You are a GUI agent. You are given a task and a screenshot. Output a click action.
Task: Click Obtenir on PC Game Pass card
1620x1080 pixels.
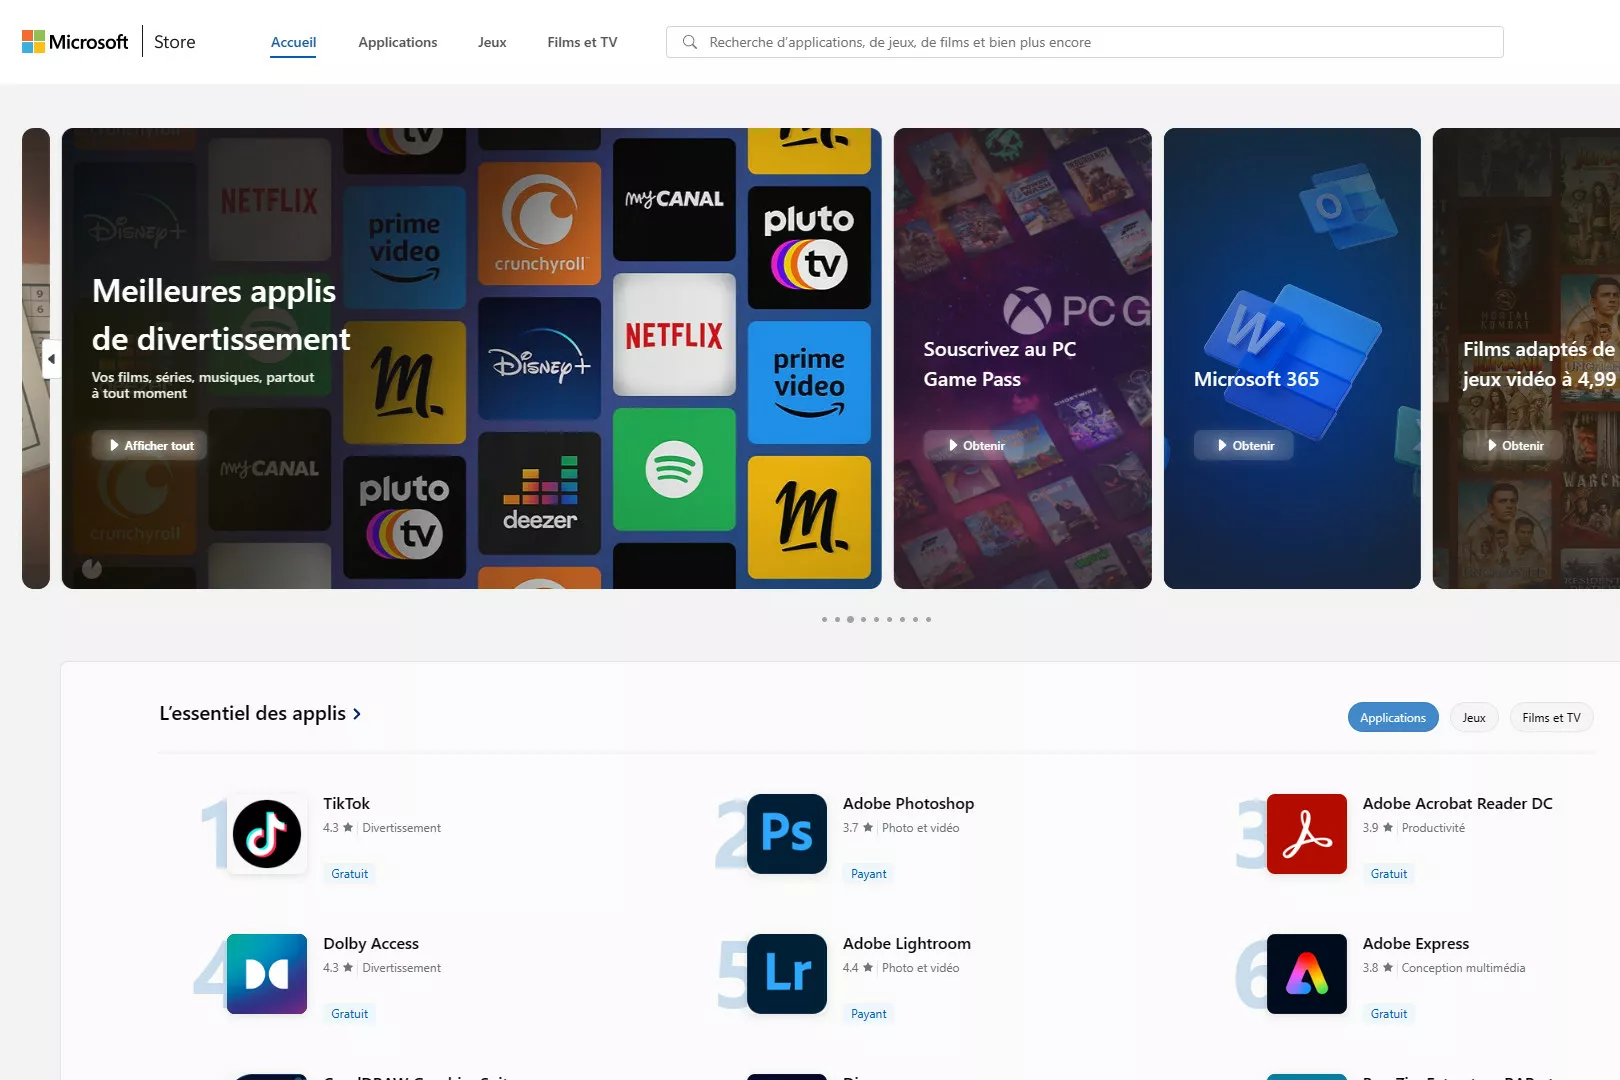click(974, 446)
